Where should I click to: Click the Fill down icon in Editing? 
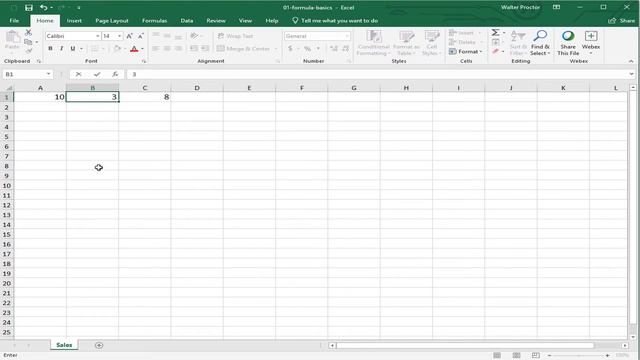point(496,42)
